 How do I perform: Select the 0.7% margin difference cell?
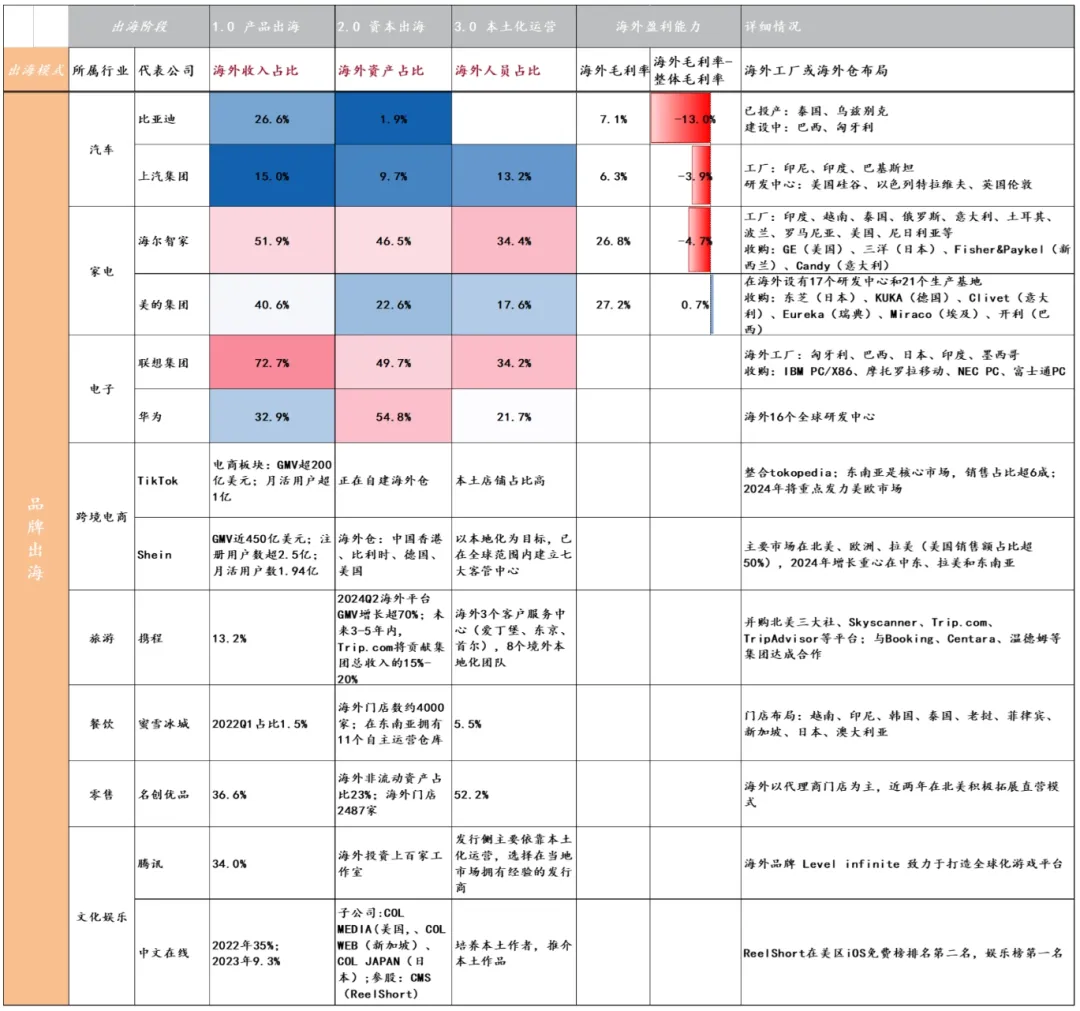[x=696, y=304]
